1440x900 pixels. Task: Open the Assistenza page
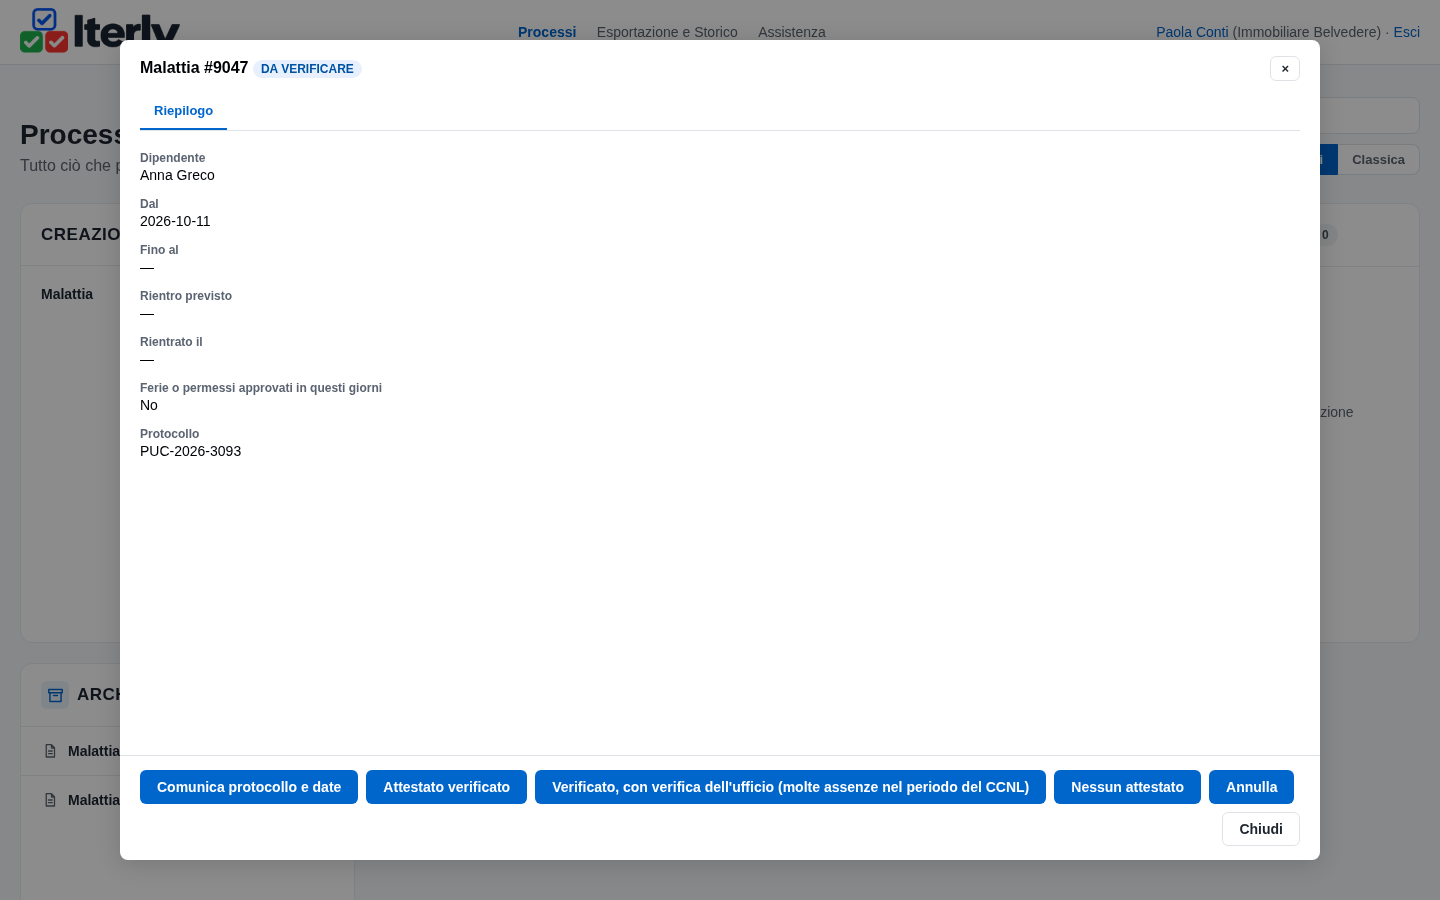click(792, 32)
